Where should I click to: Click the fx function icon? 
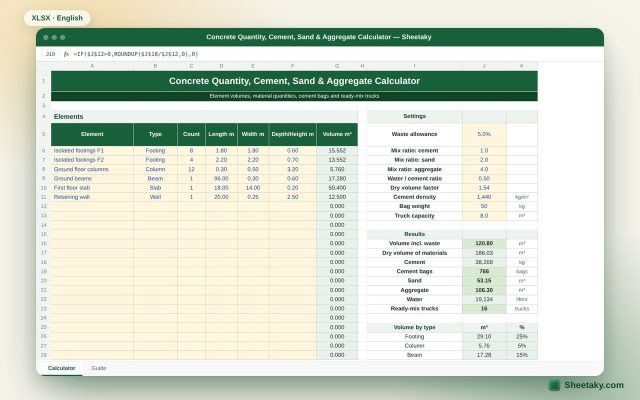point(67,54)
